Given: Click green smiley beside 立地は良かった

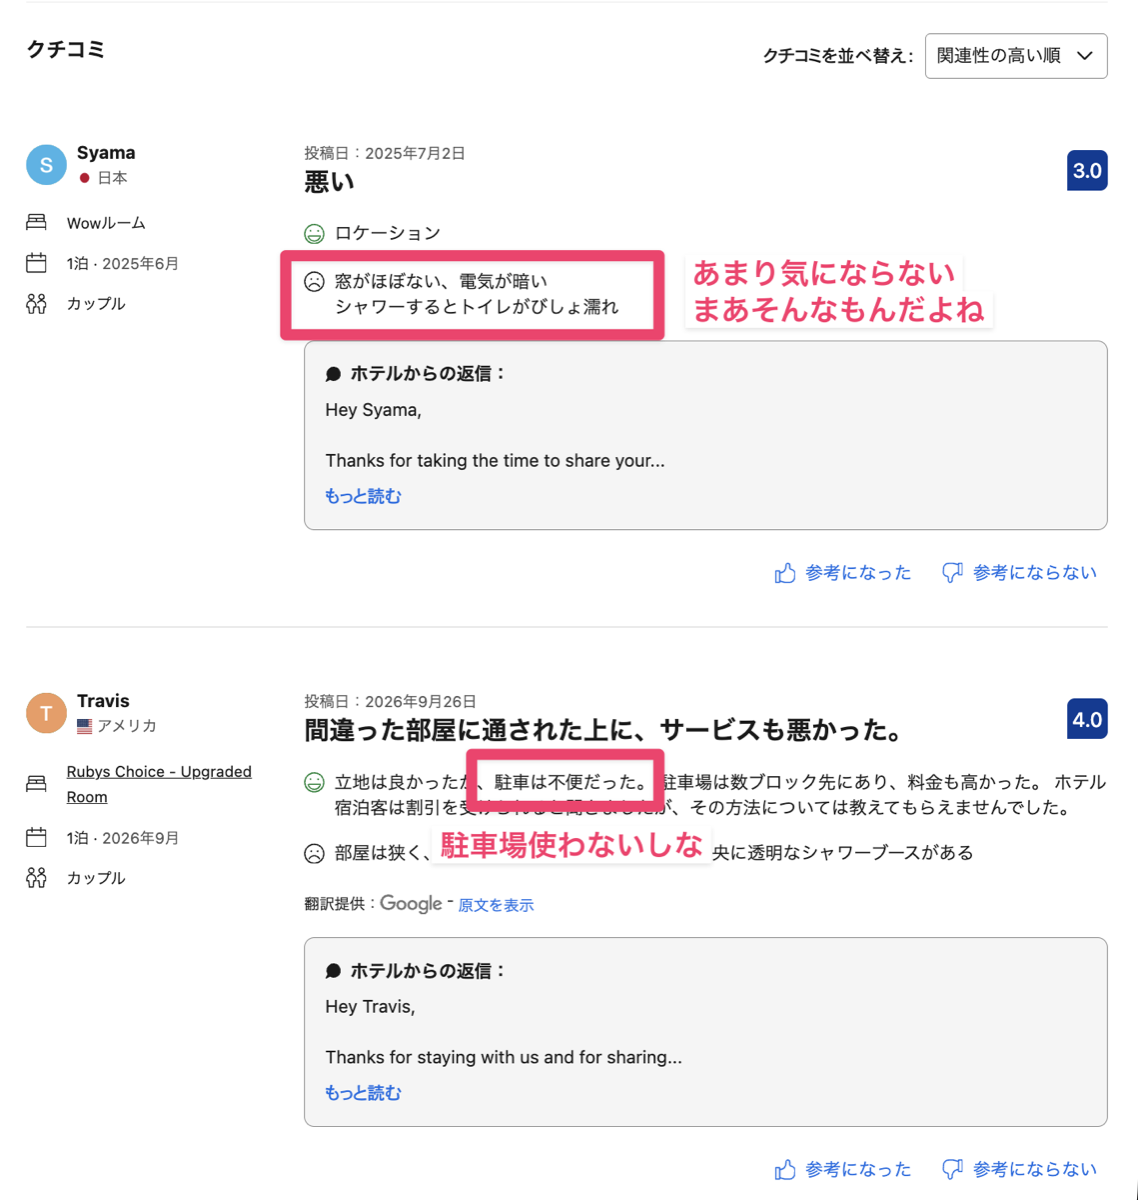Looking at the screenshot, I should point(314,783).
